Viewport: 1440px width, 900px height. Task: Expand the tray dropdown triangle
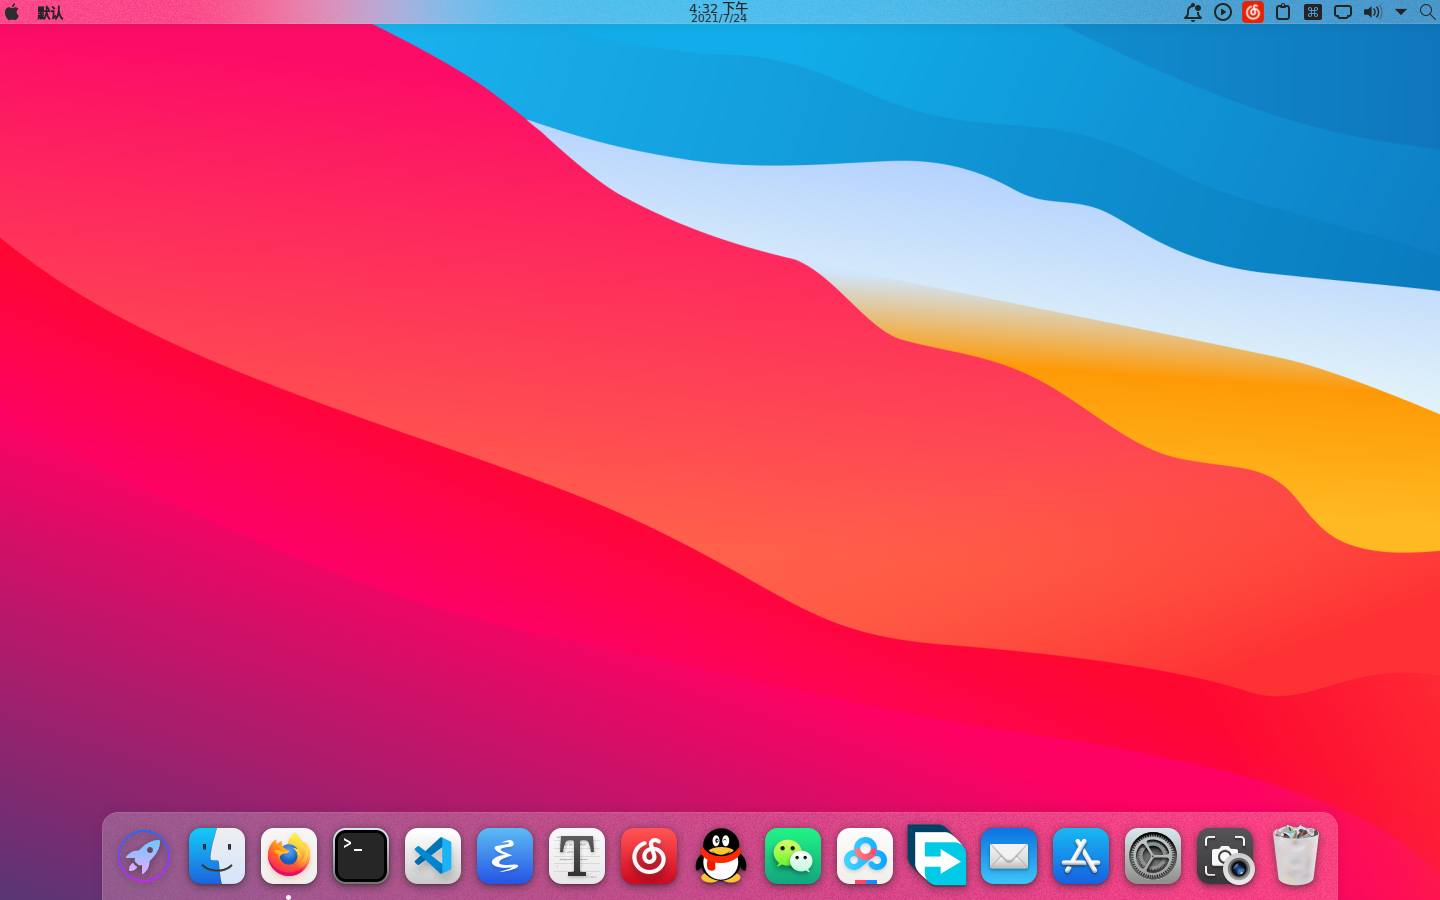(1401, 12)
